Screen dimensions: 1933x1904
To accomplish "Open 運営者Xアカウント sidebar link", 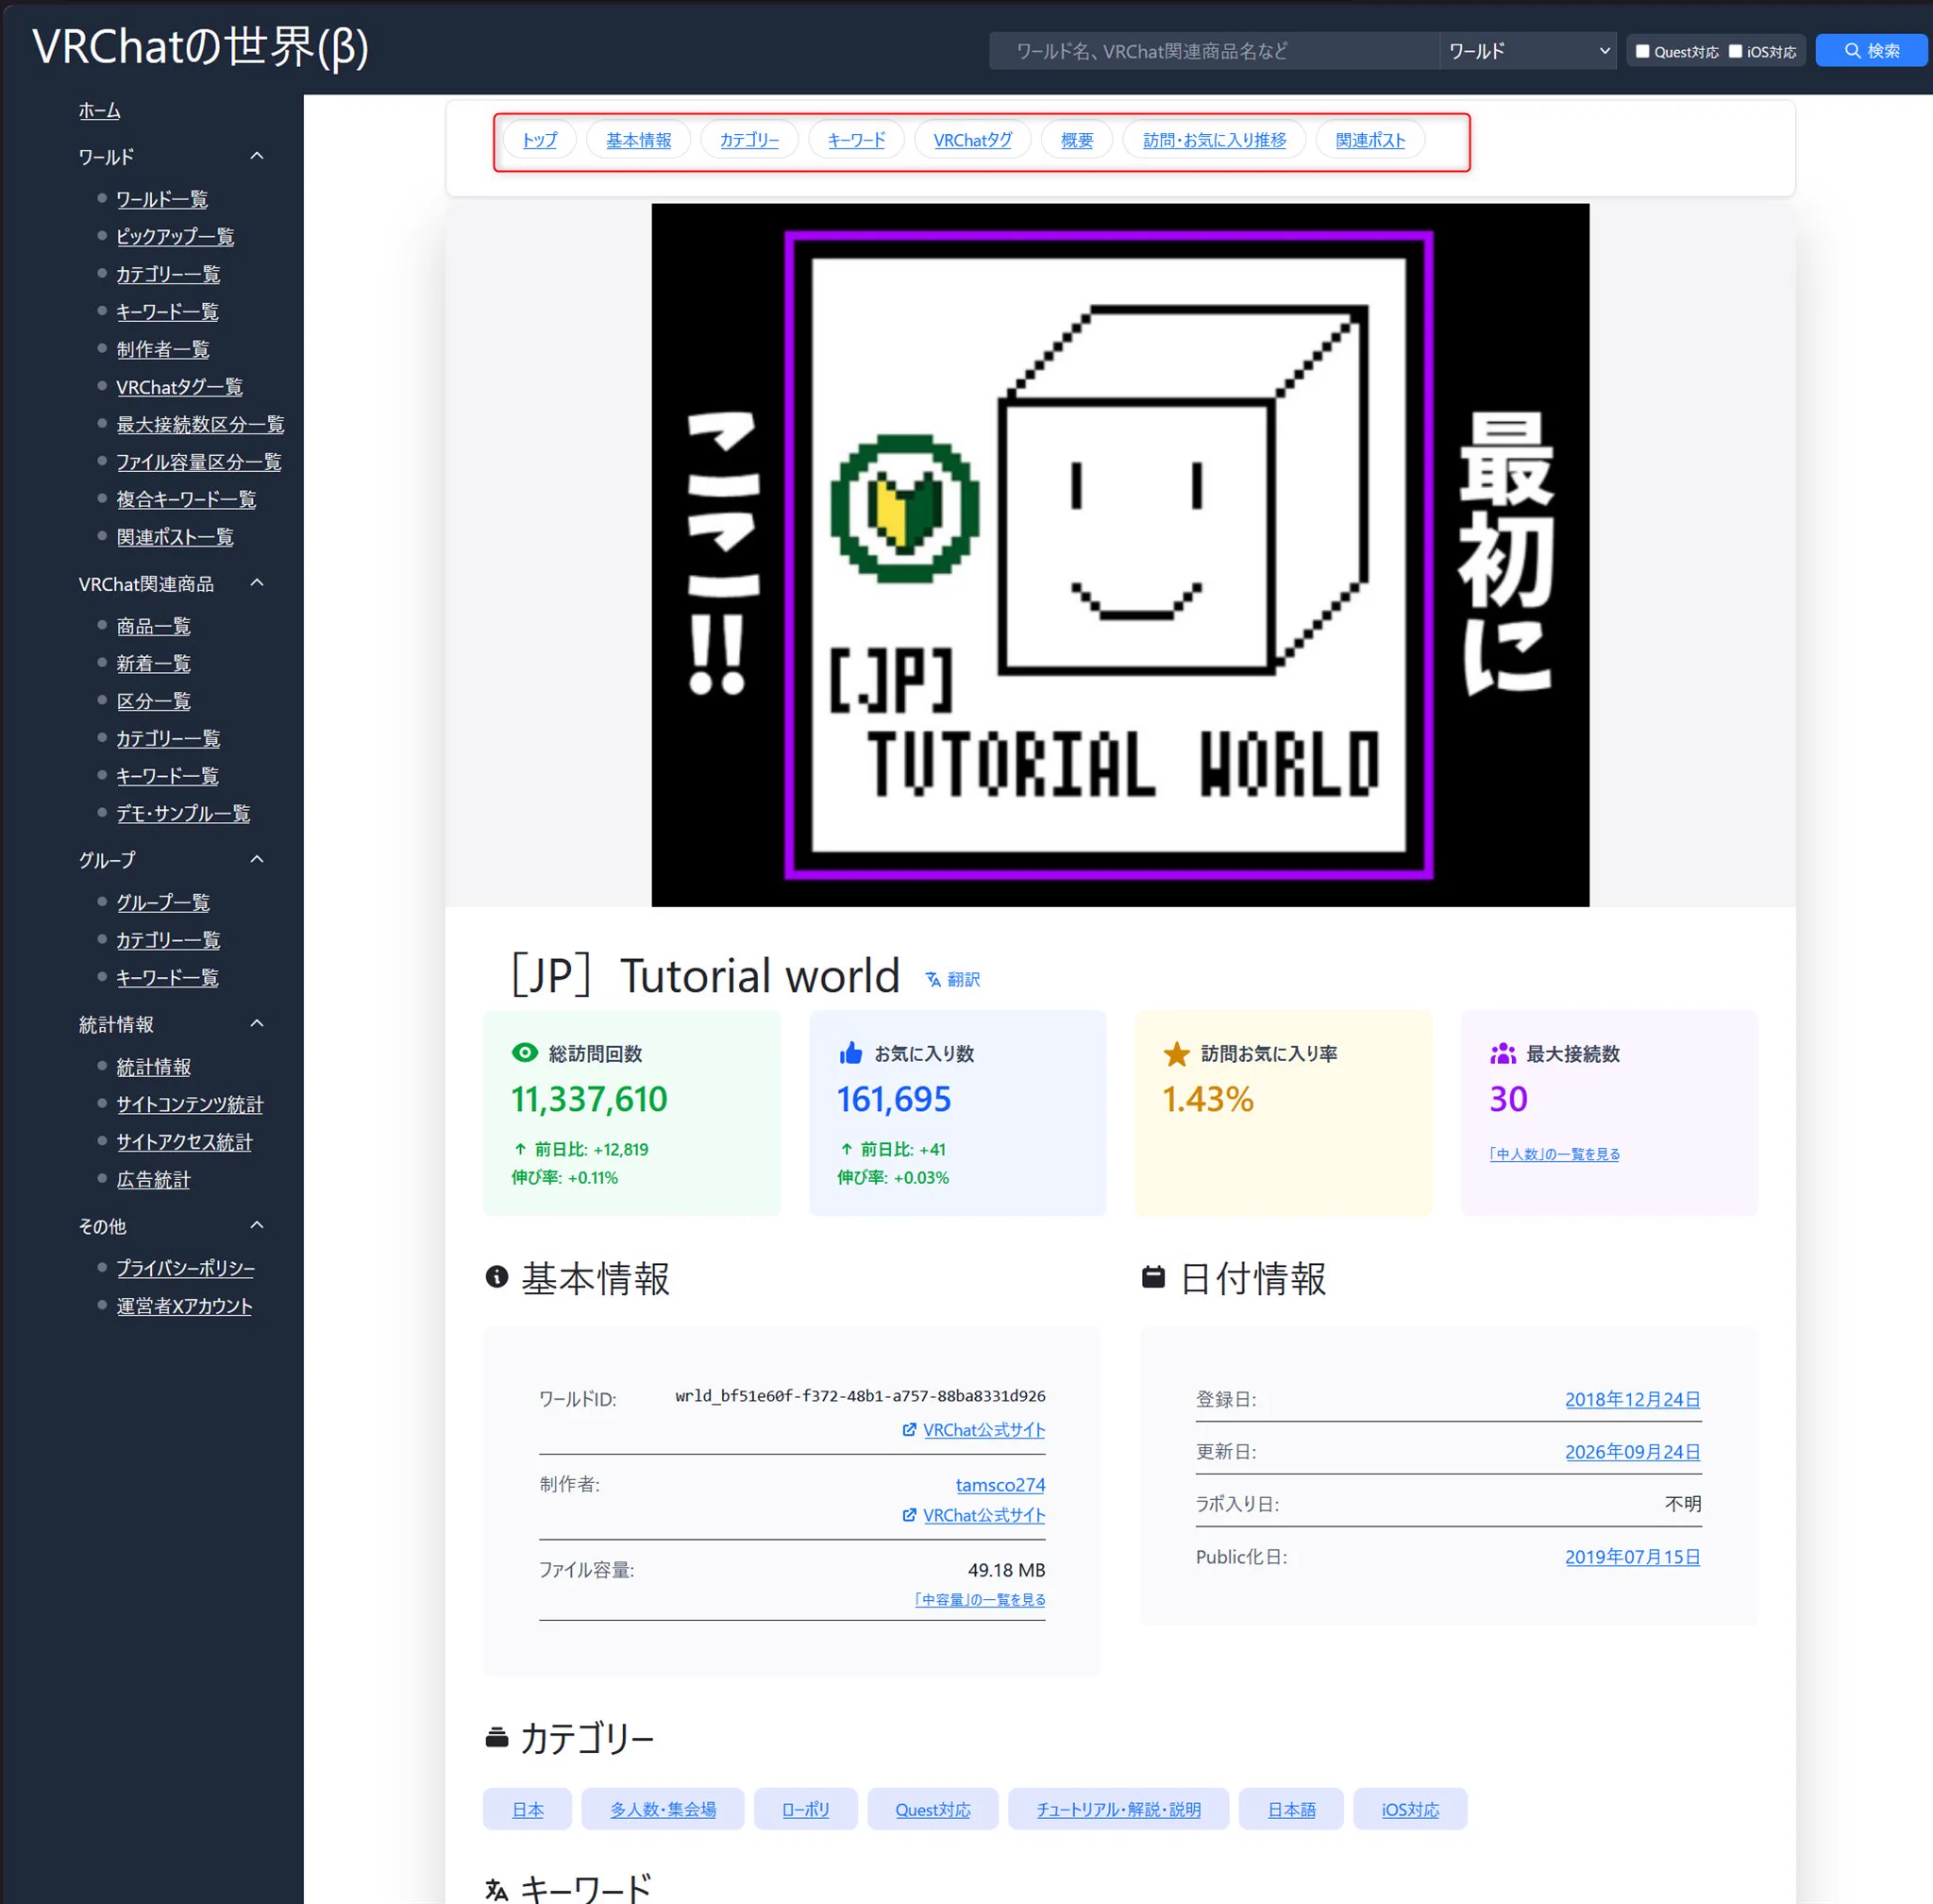I will [x=184, y=1306].
